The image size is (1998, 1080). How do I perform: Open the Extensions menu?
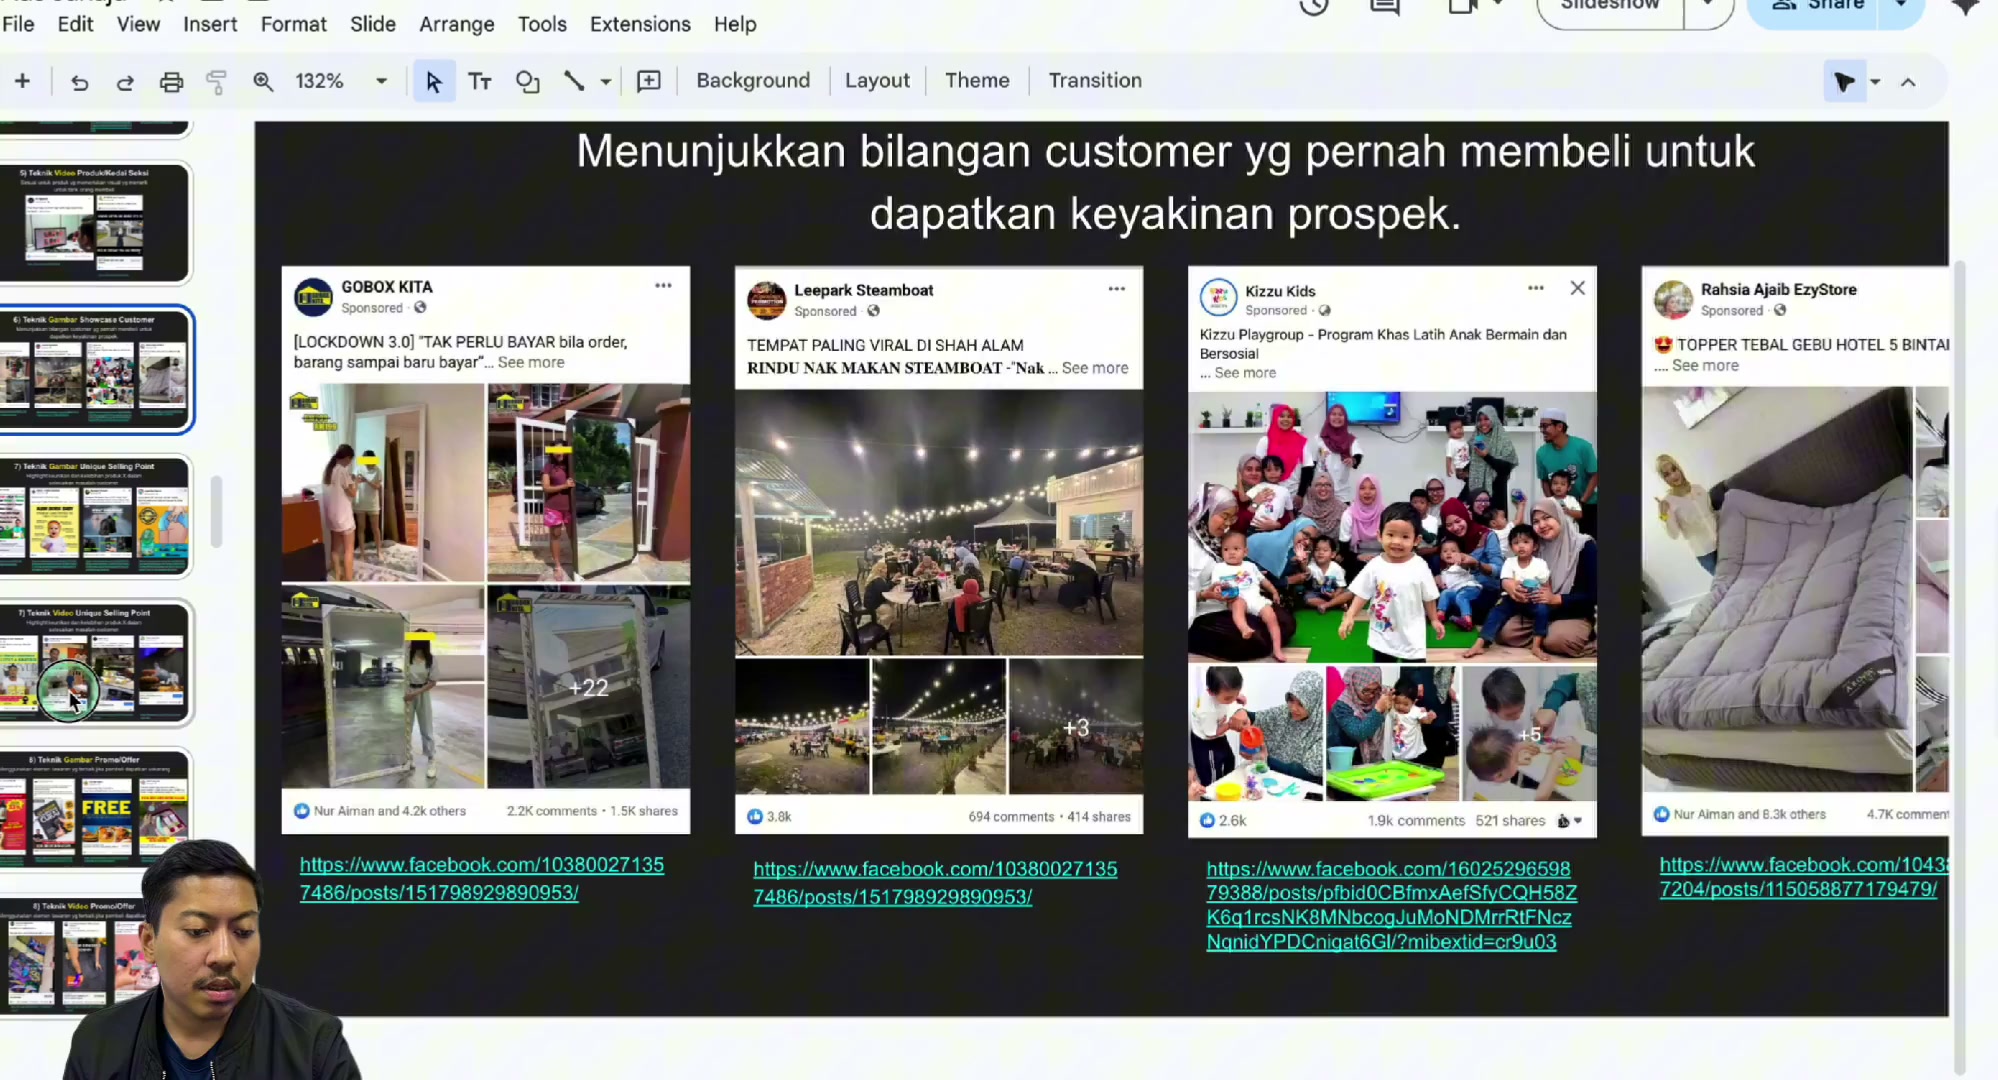point(640,24)
